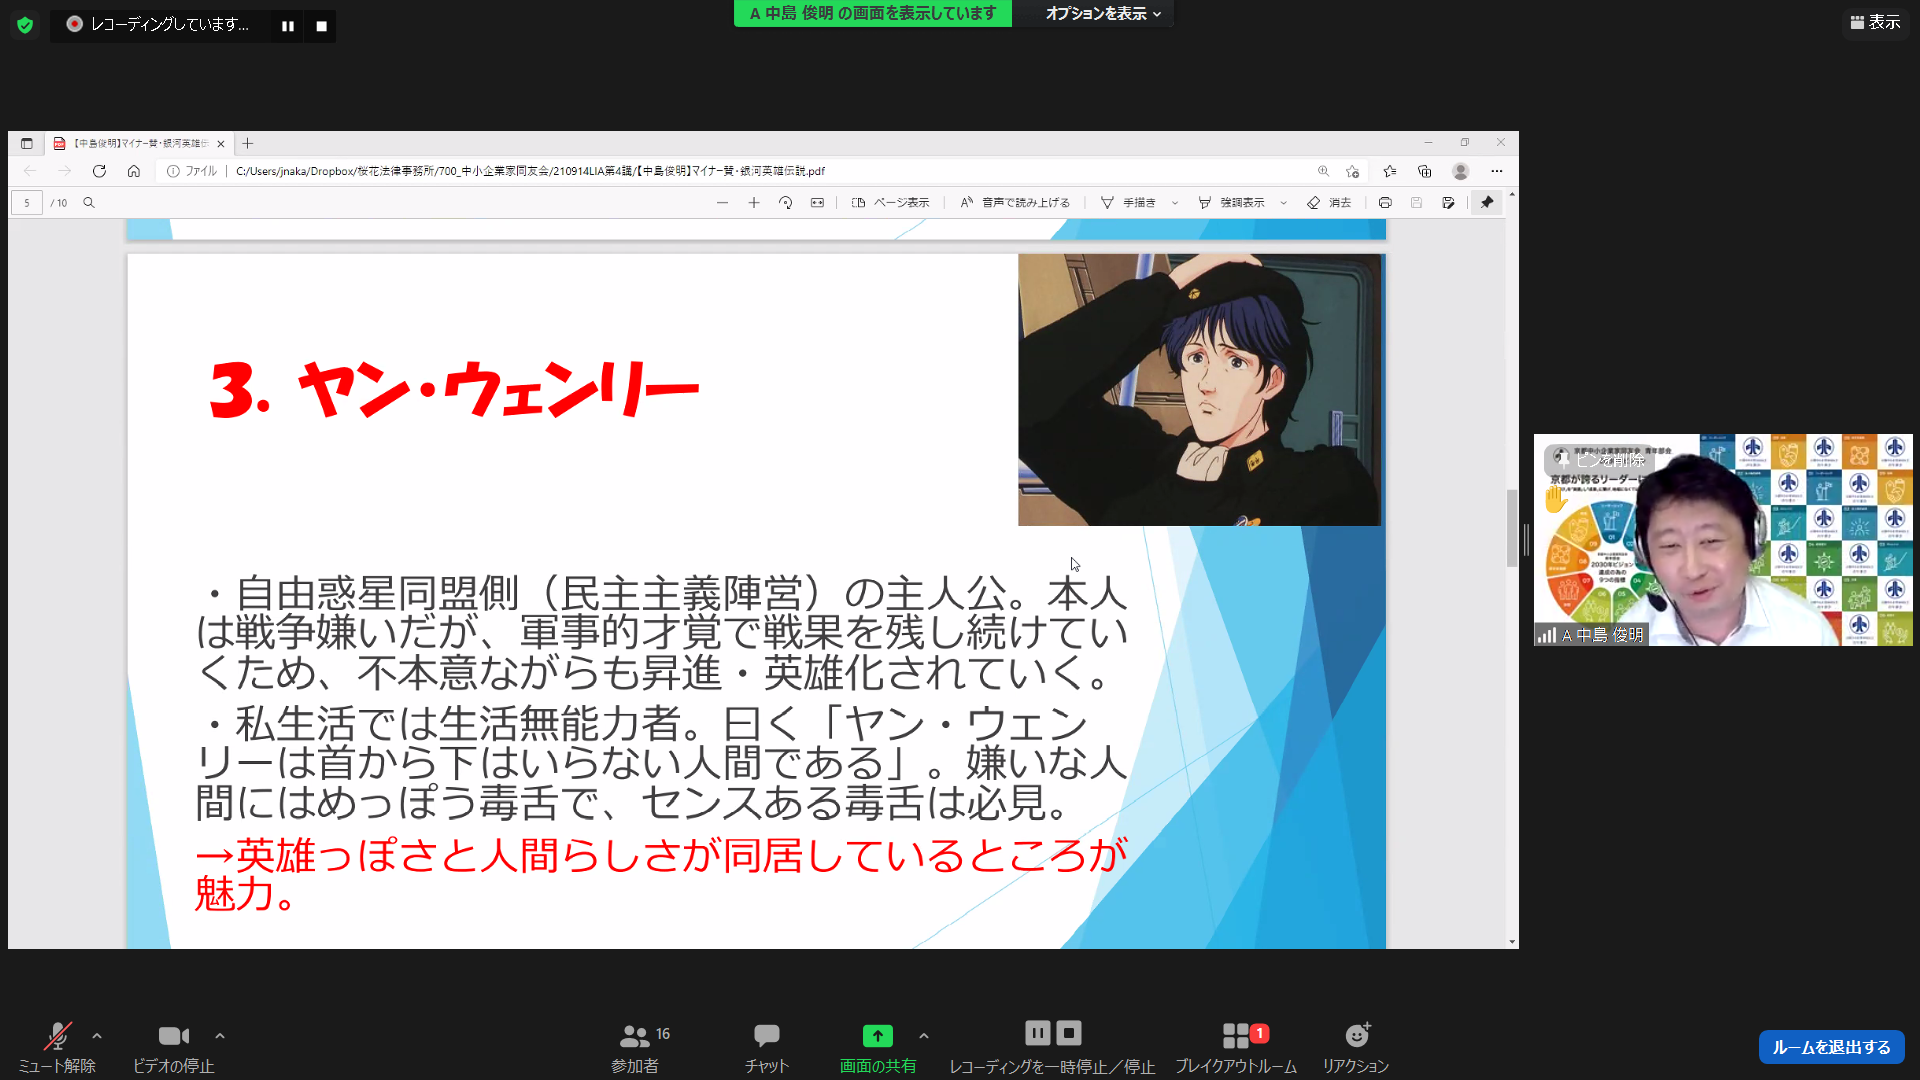Expand audio options chevron next to mute
Screen dimensions: 1920x1080
click(97, 1036)
